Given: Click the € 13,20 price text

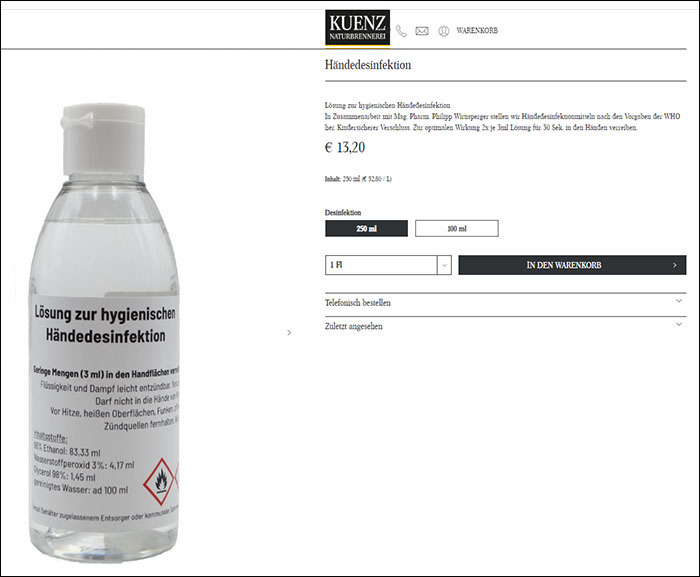Looking at the screenshot, I should [x=345, y=147].
